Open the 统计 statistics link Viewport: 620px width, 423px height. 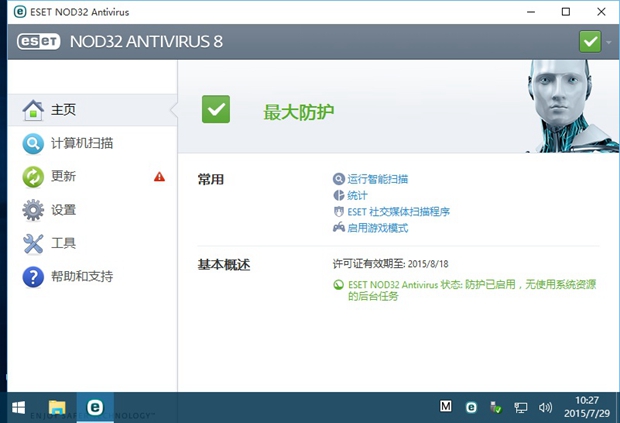tap(357, 195)
